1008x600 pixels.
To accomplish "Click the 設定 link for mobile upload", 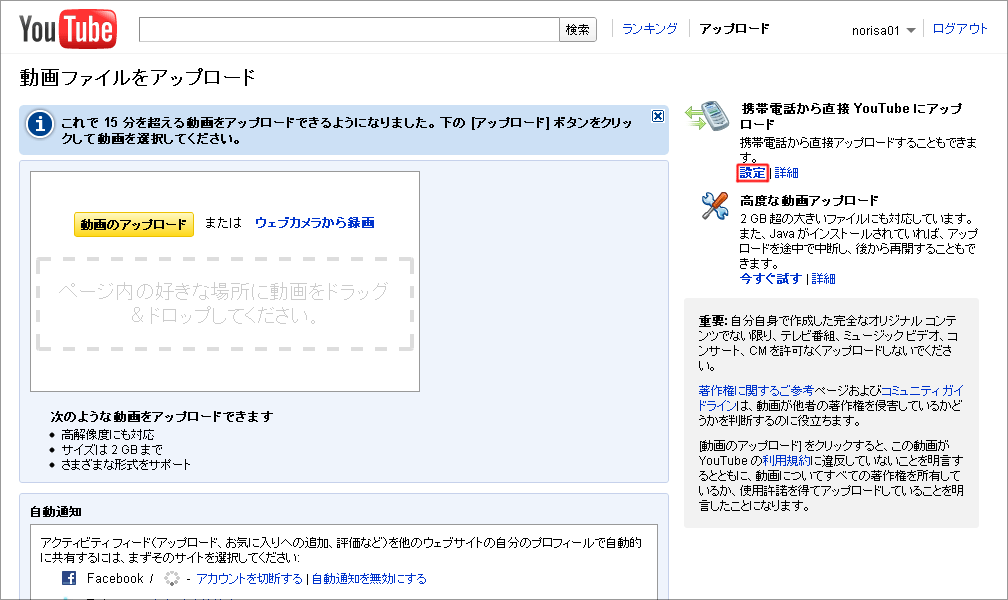I will click(x=752, y=172).
